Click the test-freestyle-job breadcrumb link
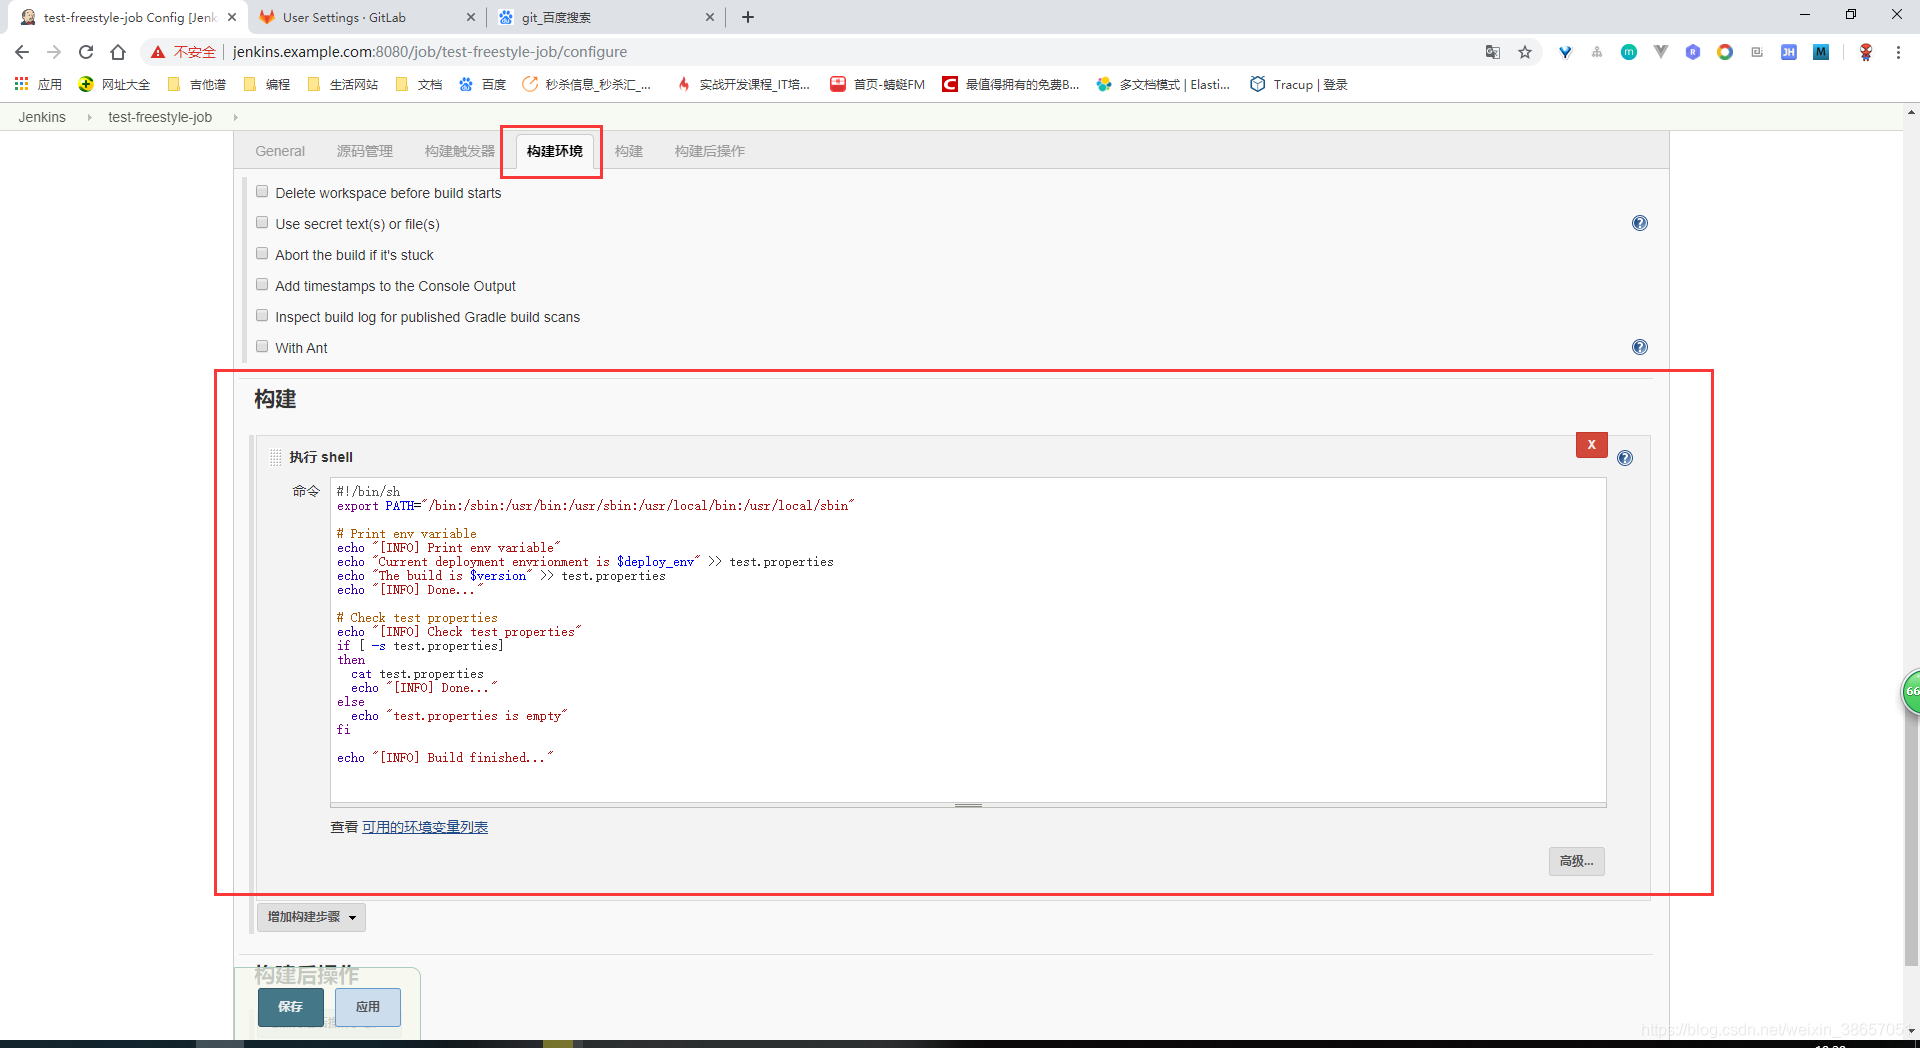The width and height of the screenshot is (1920, 1048). 160,117
